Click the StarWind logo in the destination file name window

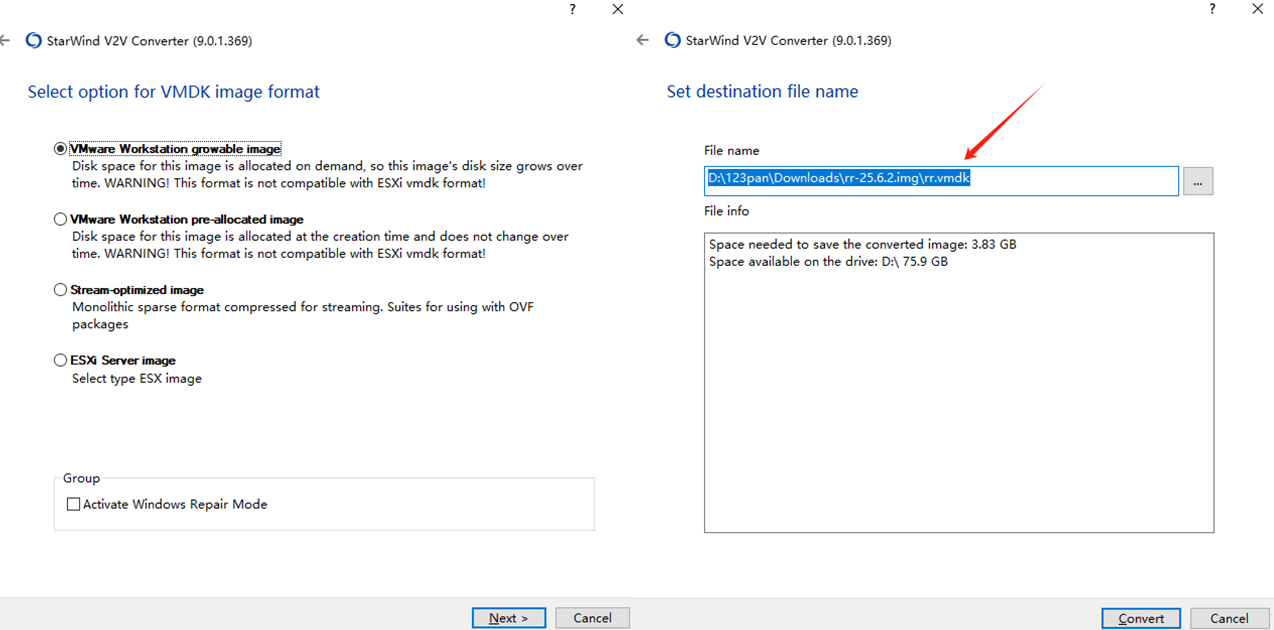673,41
